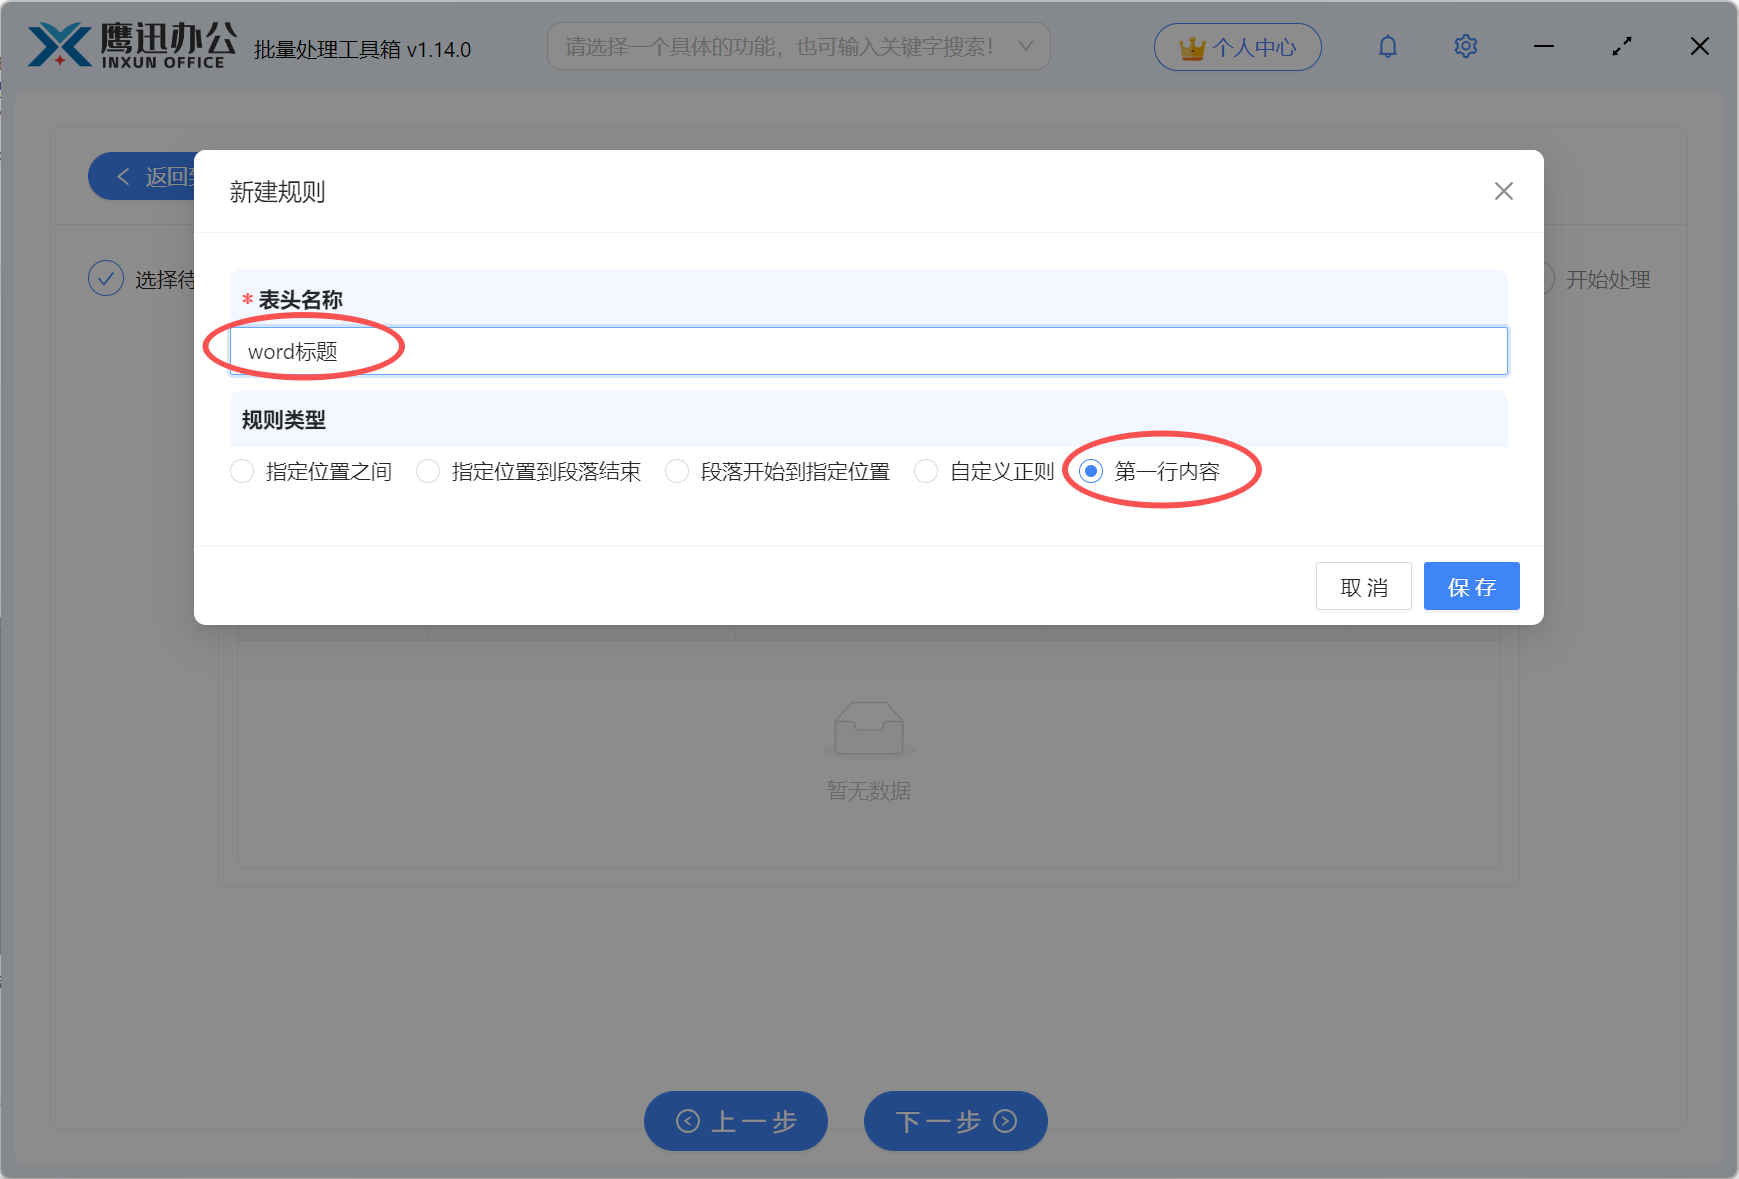
Task: Select the 自定义正则 rule type
Action: pyautogui.click(x=926, y=470)
